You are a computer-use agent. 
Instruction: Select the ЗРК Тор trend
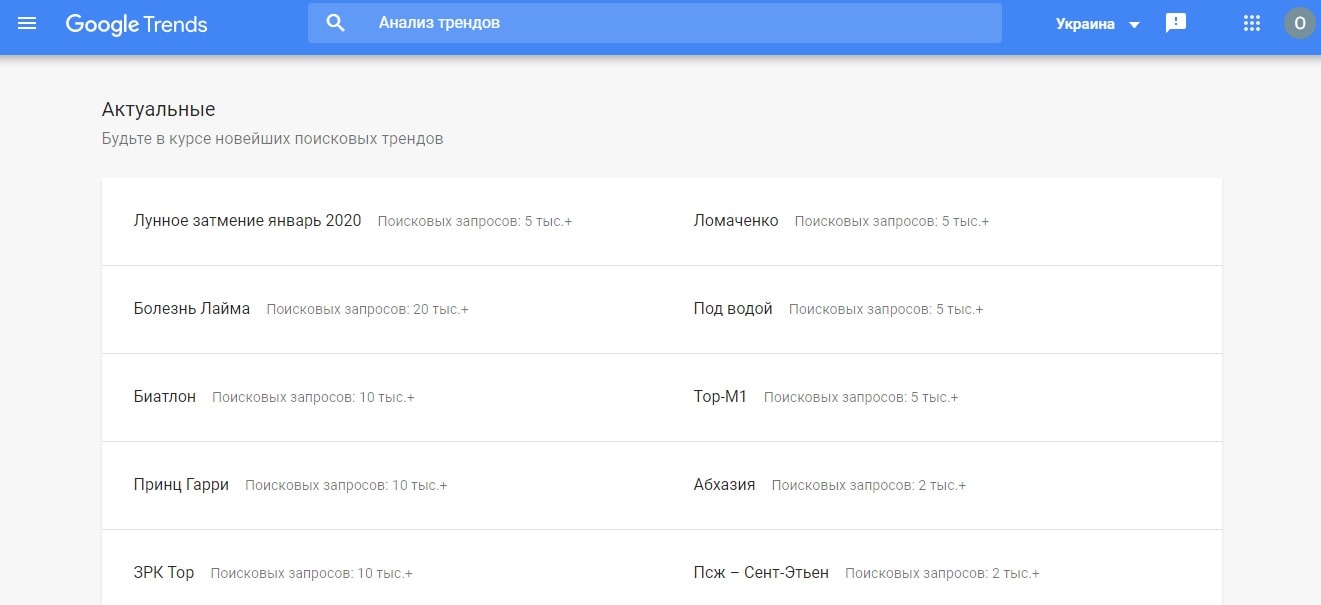coord(164,573)
